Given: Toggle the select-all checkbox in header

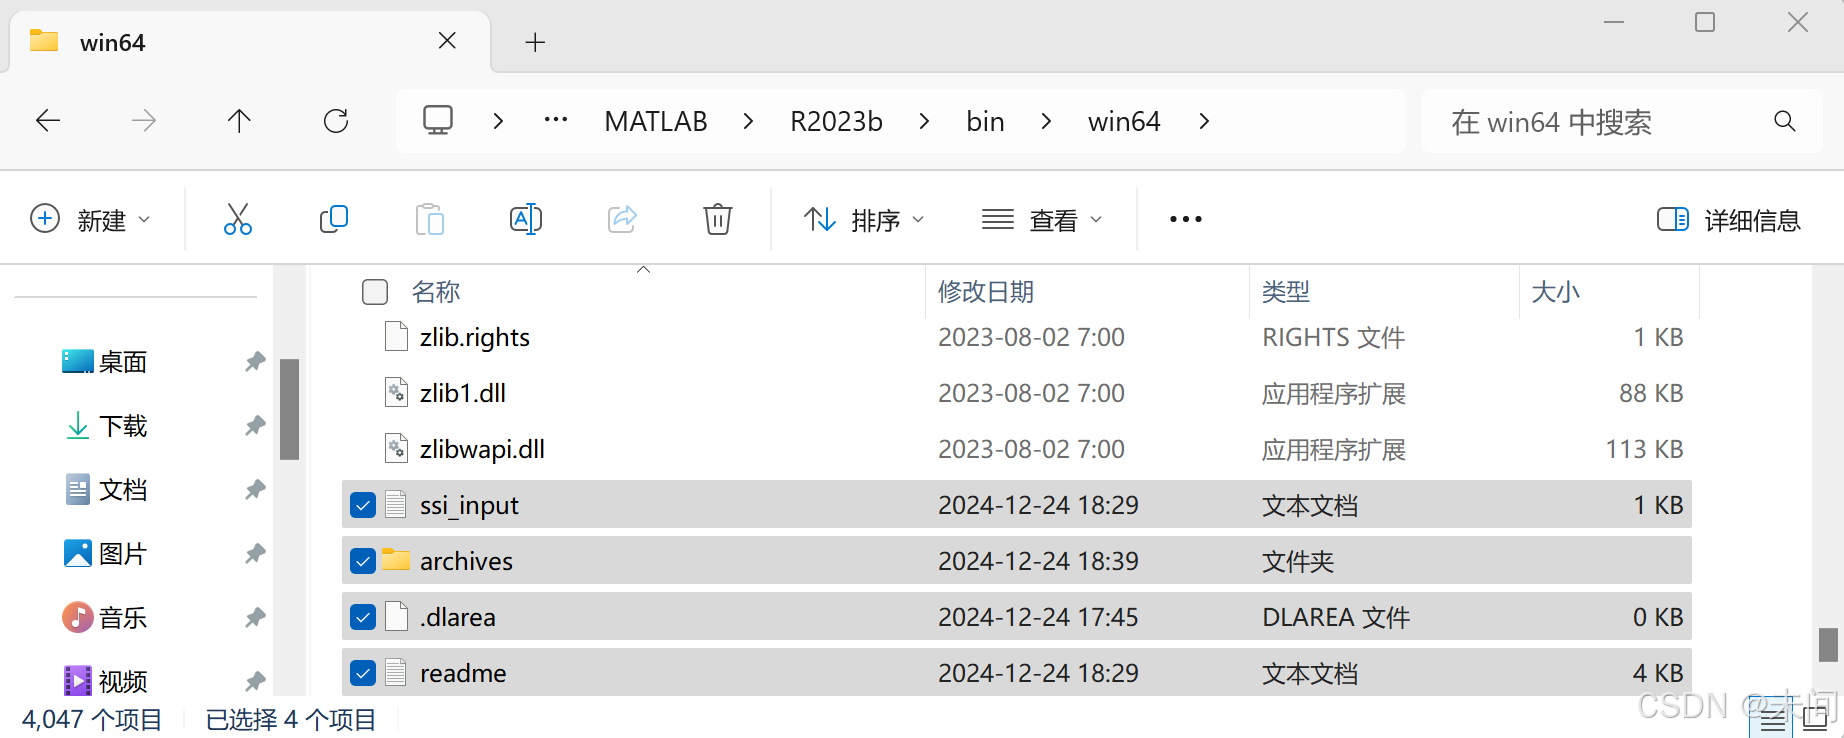Looking at the screenshot, I should (x=375, y=292).
